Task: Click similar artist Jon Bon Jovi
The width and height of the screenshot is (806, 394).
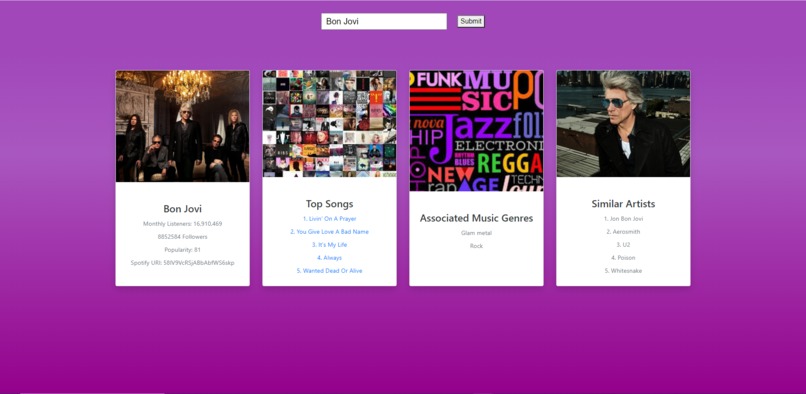Action: 624,219
